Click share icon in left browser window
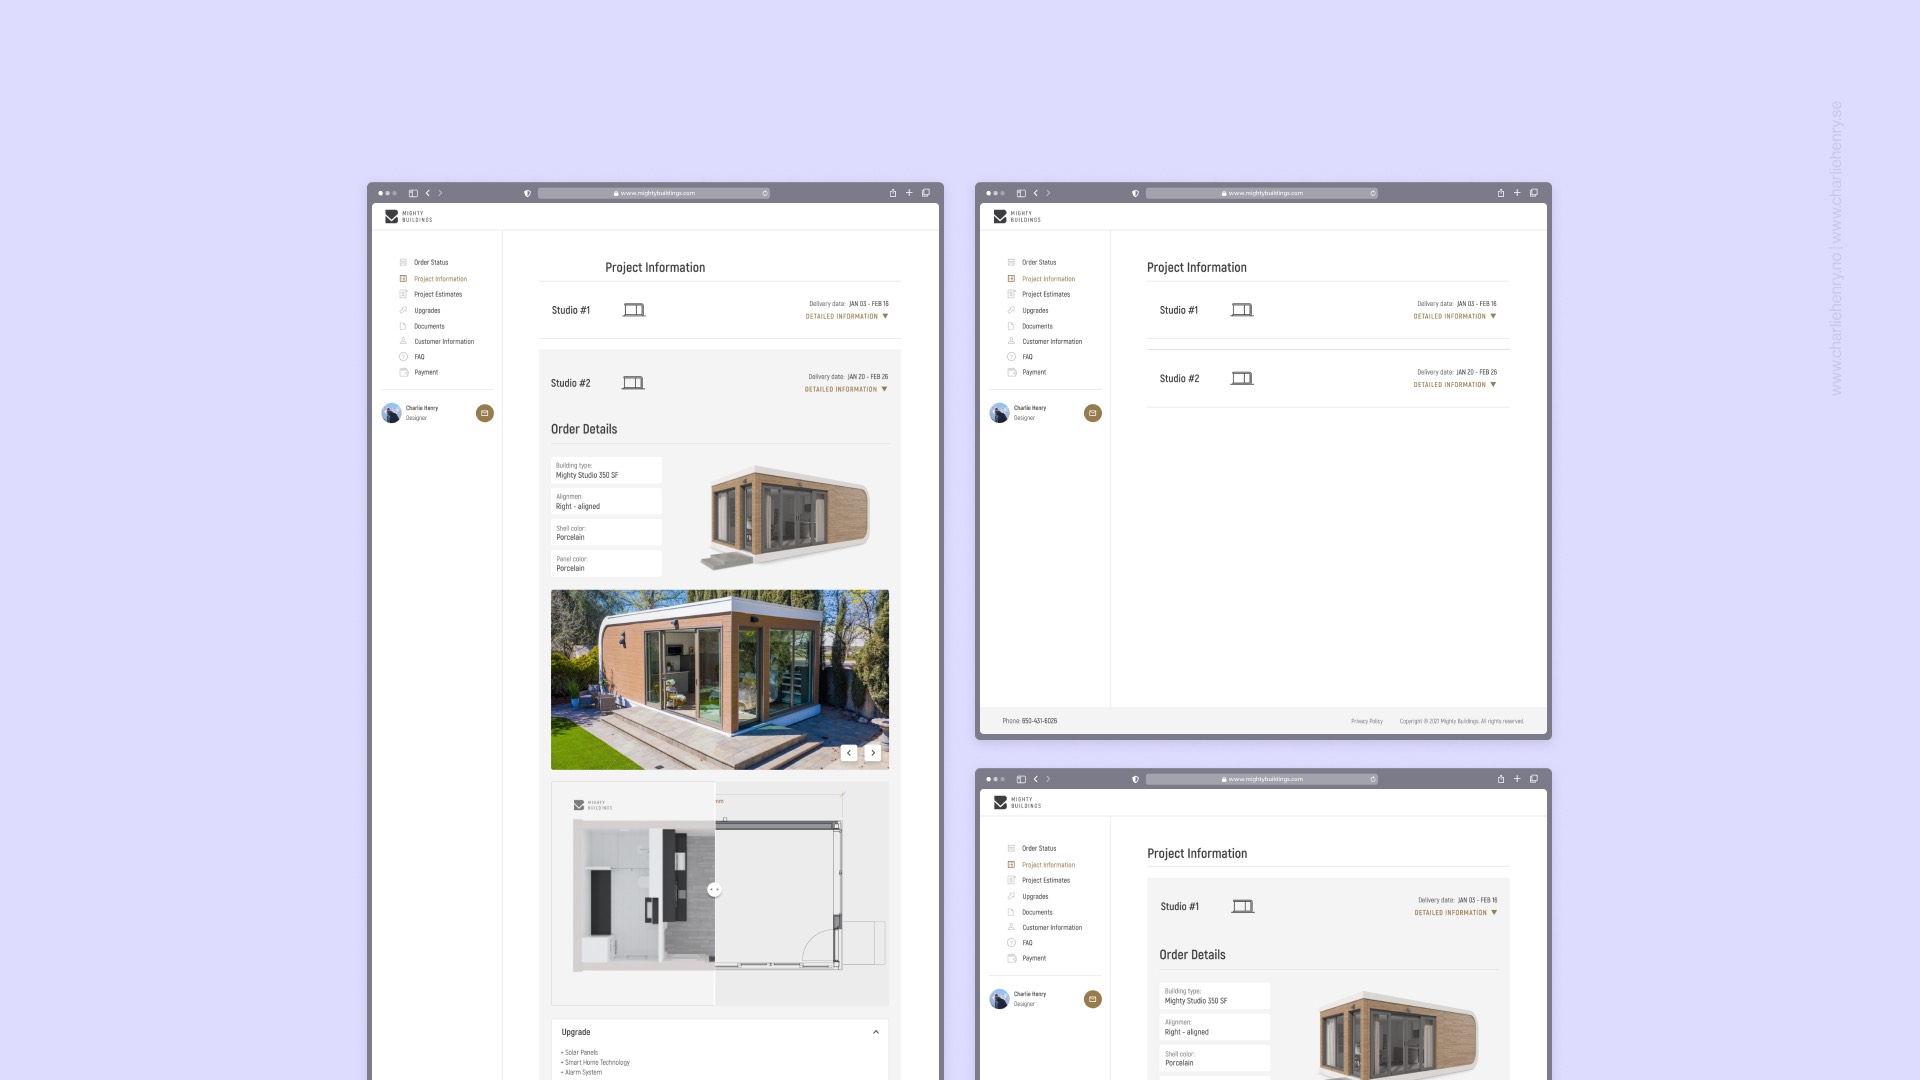 (893, 193)
